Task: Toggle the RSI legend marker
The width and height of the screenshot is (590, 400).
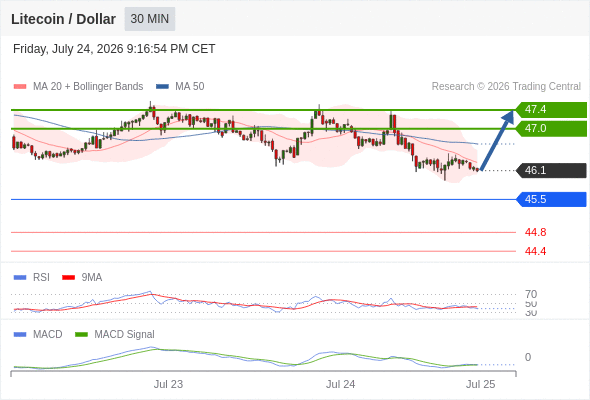Action: 20,278
